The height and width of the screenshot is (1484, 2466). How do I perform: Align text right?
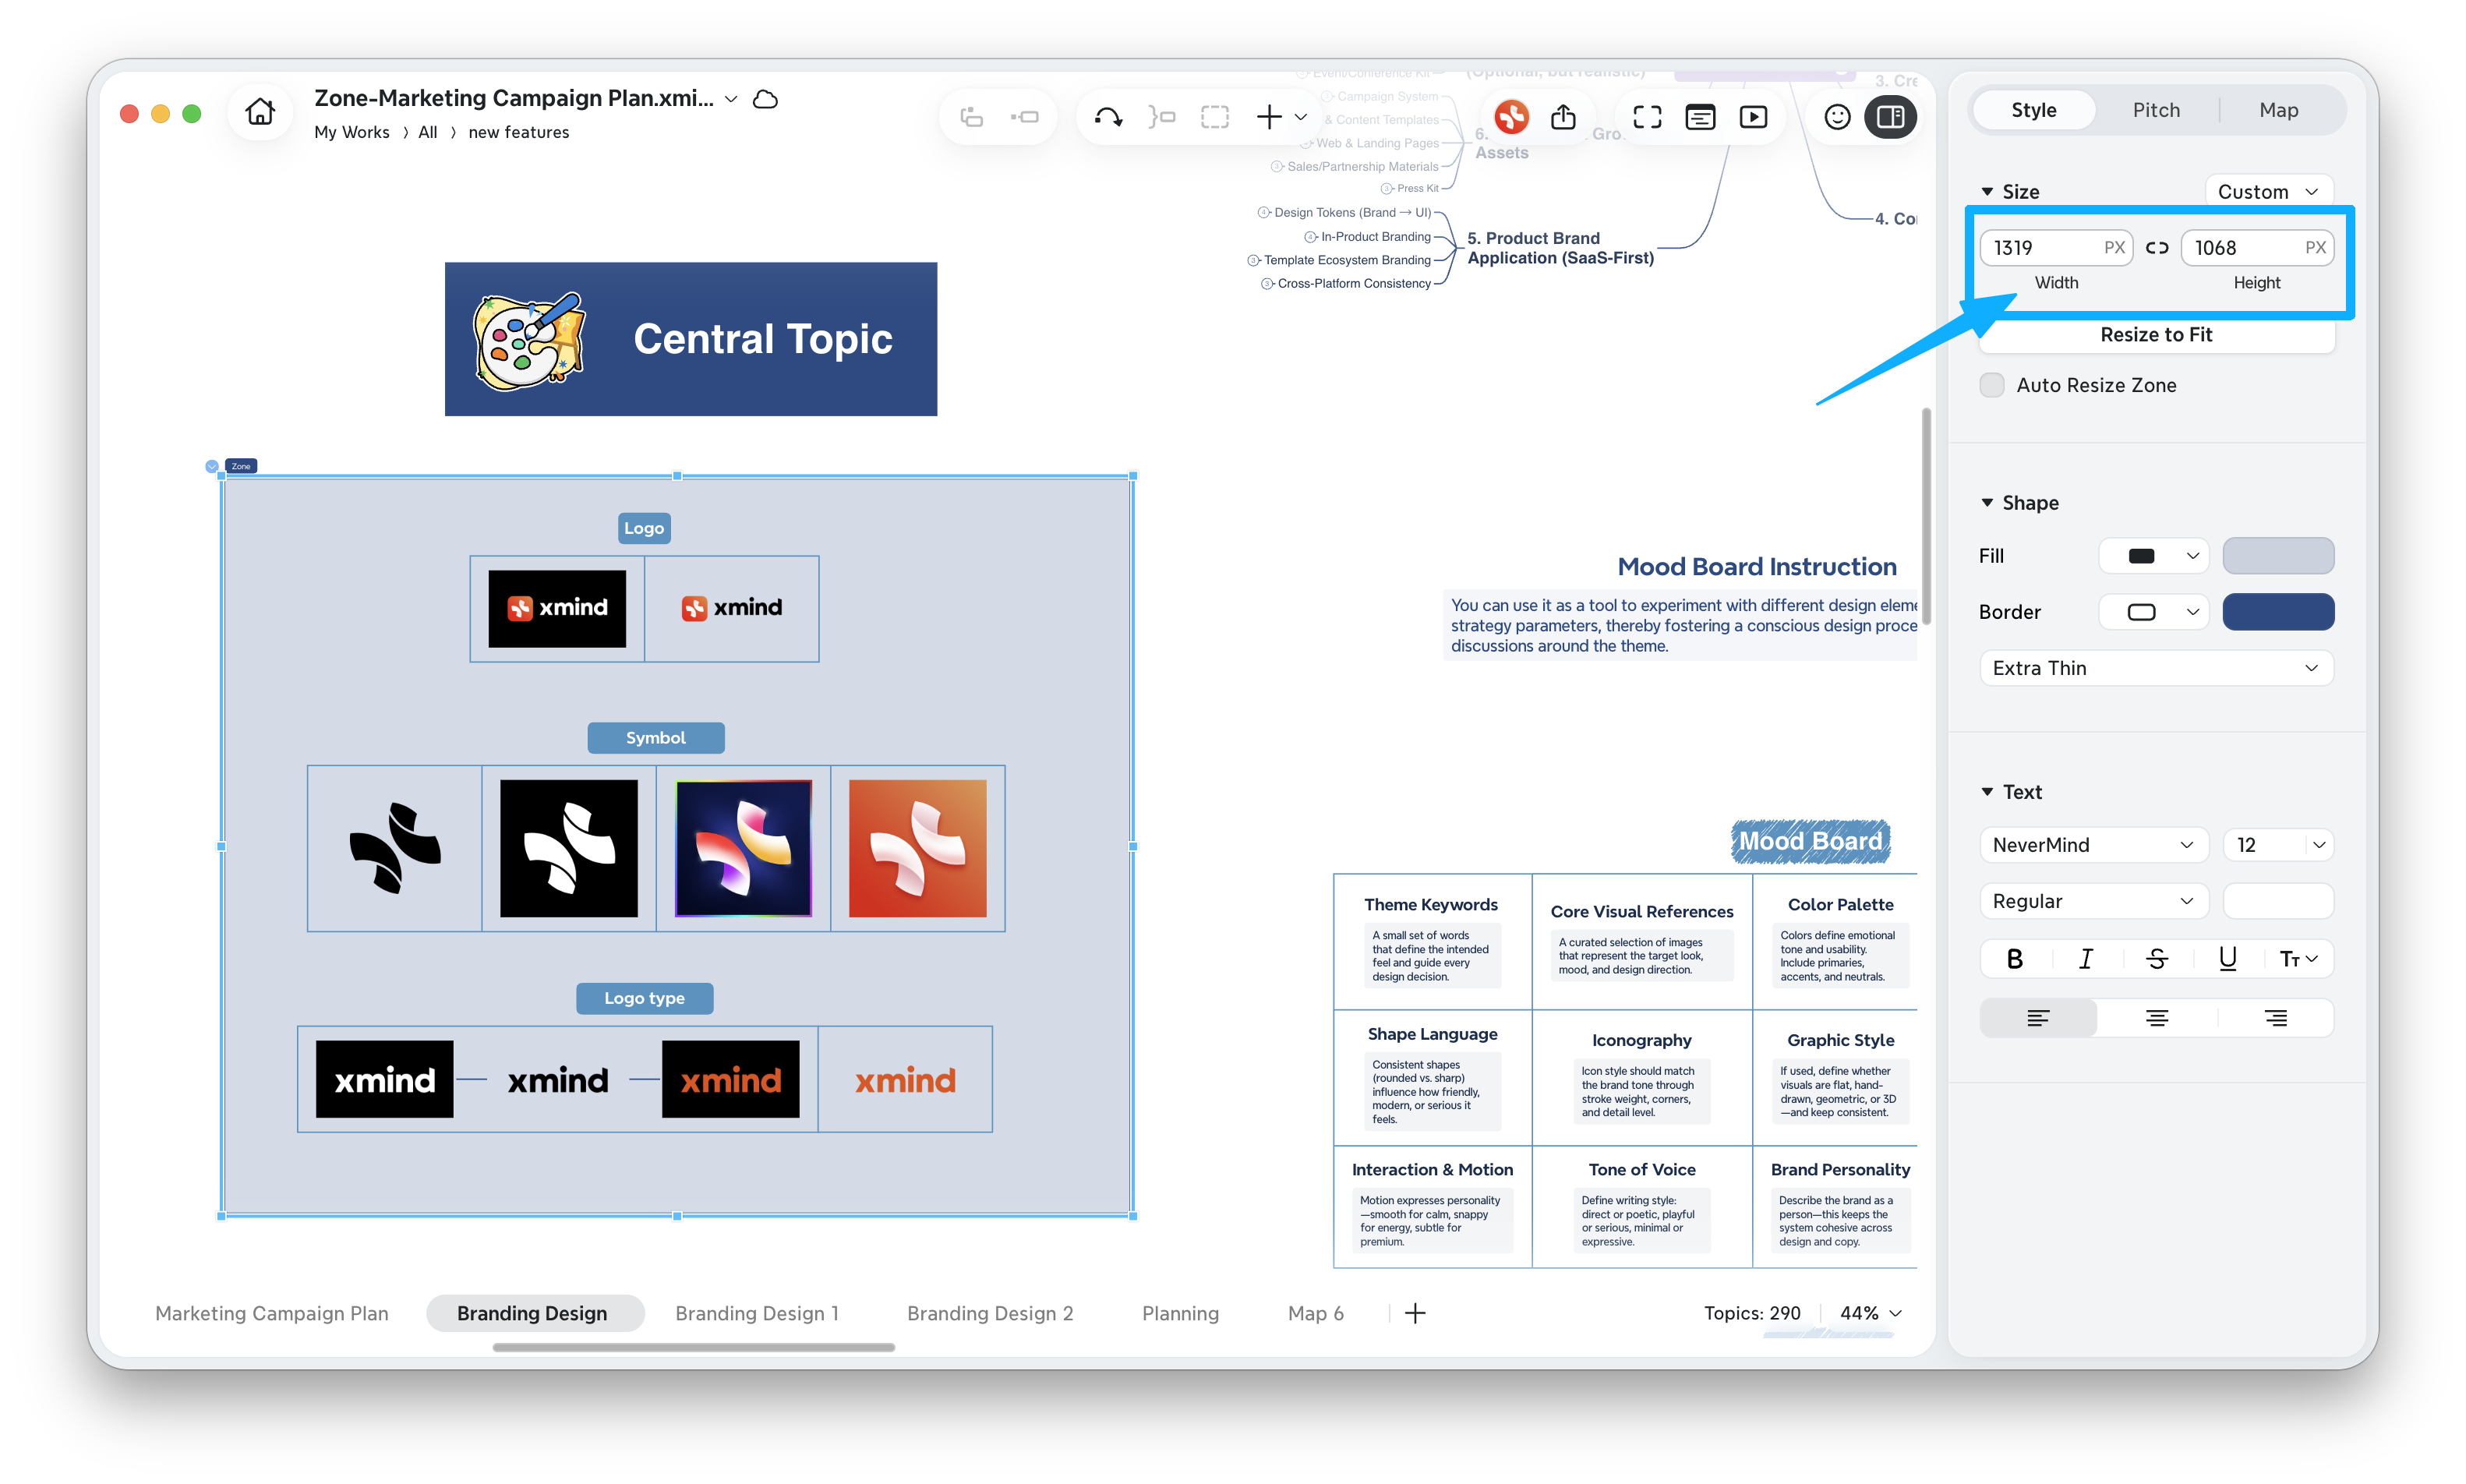click(x=2275, y=1019)
